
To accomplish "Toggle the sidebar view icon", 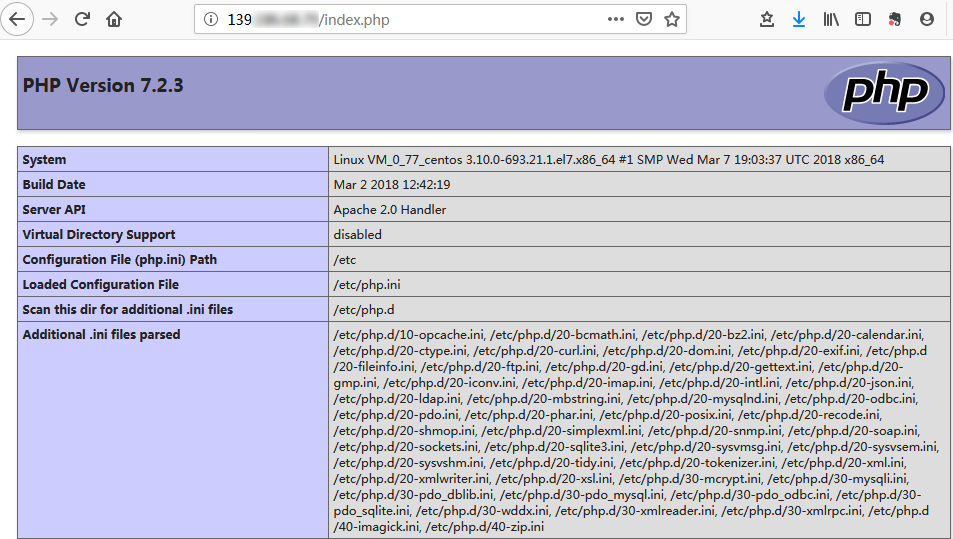I will [x=862, y=19].
